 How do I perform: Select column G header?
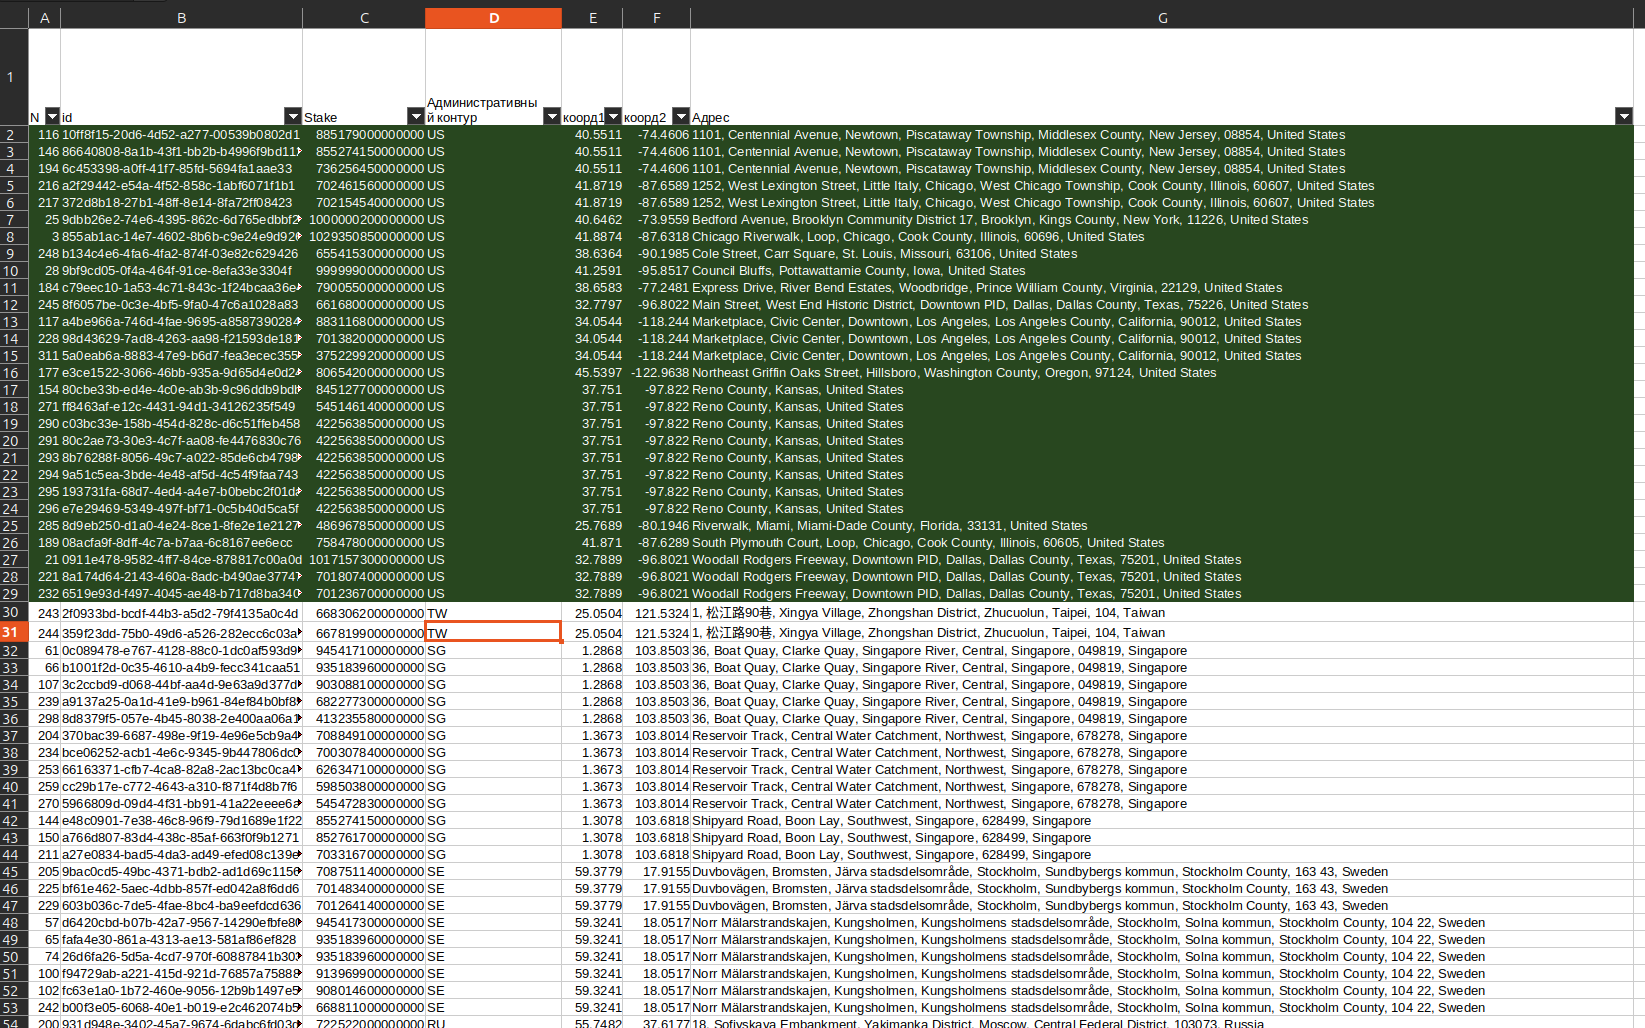(1162, 18)
